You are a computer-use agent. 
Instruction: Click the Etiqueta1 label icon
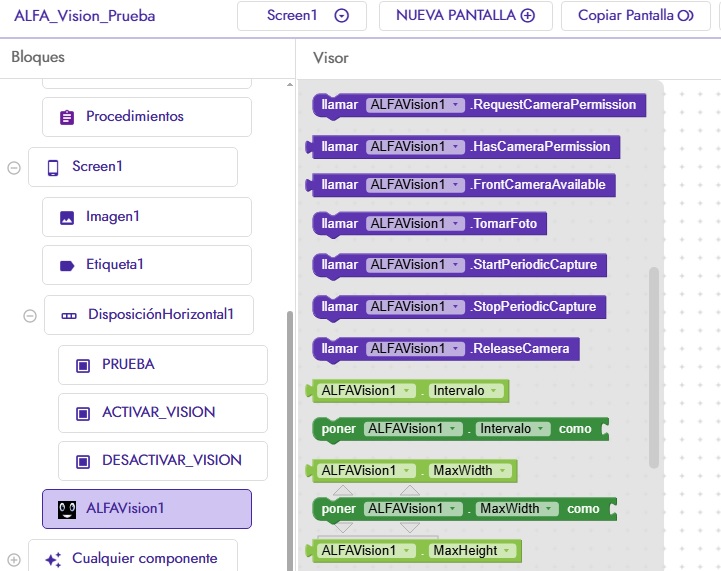coord(67,266)
